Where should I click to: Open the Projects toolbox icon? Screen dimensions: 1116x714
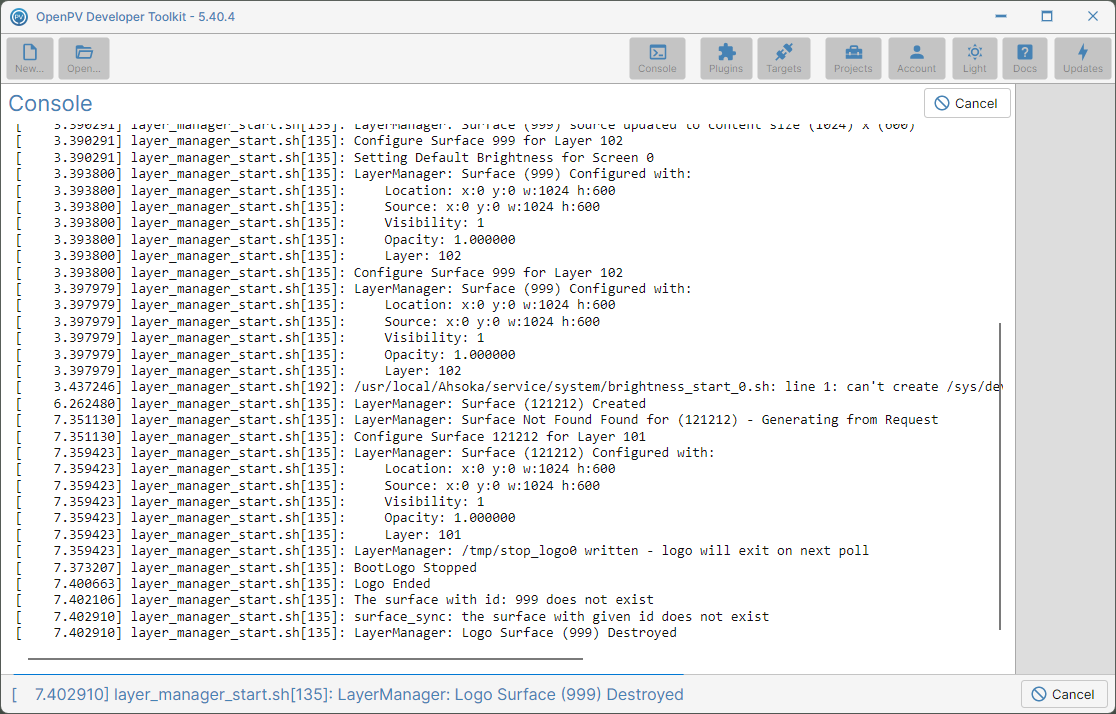853,58
